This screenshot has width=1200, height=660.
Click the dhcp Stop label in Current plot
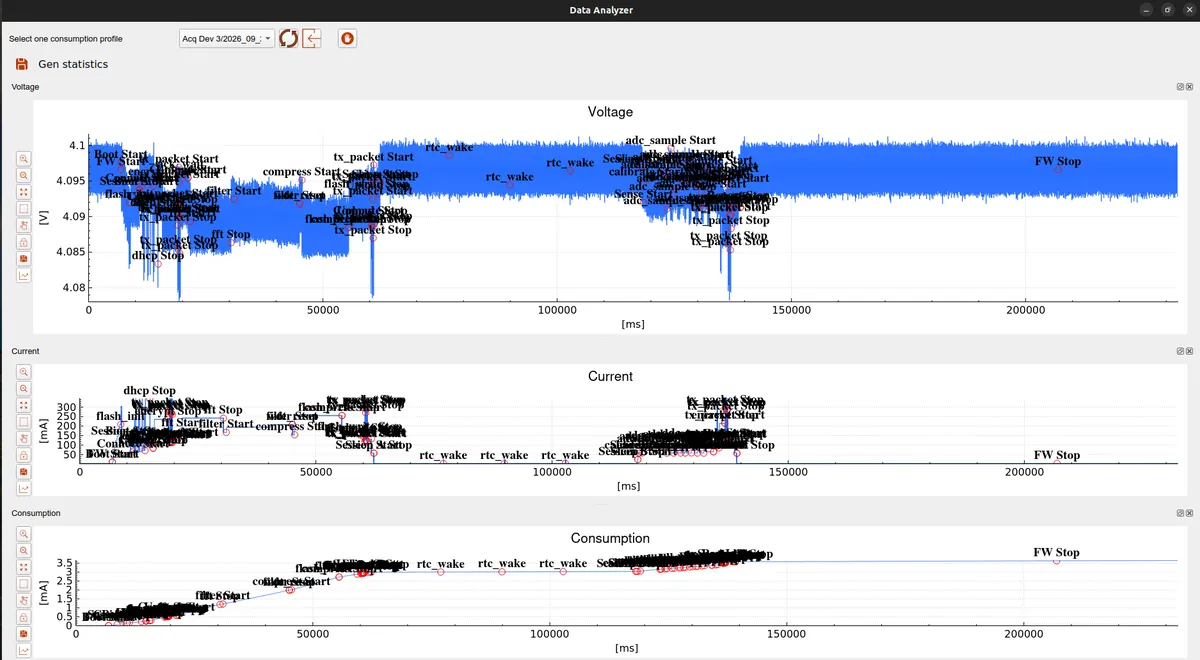(x=149, y=391)
